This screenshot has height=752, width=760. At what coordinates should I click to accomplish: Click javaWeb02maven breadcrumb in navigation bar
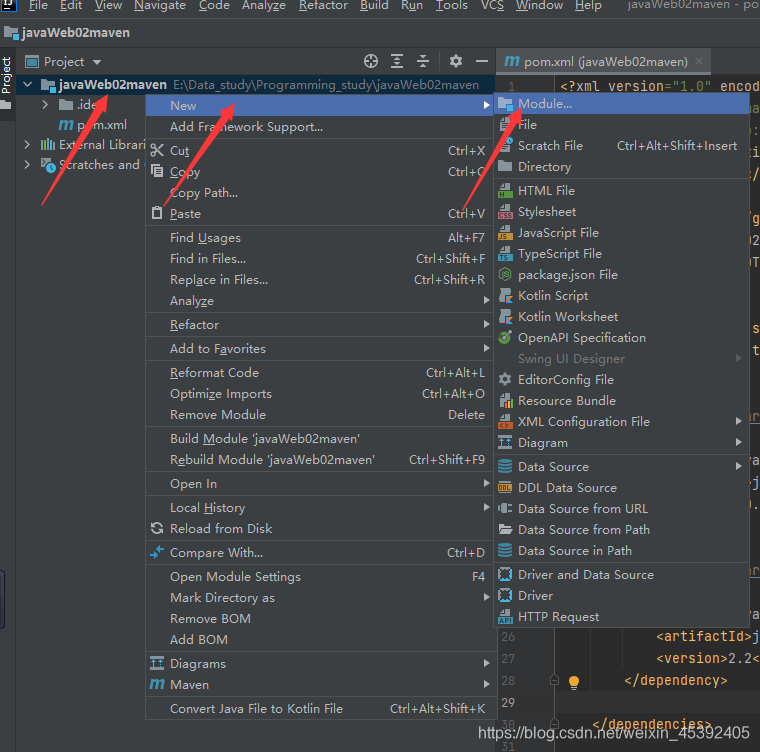67,32
